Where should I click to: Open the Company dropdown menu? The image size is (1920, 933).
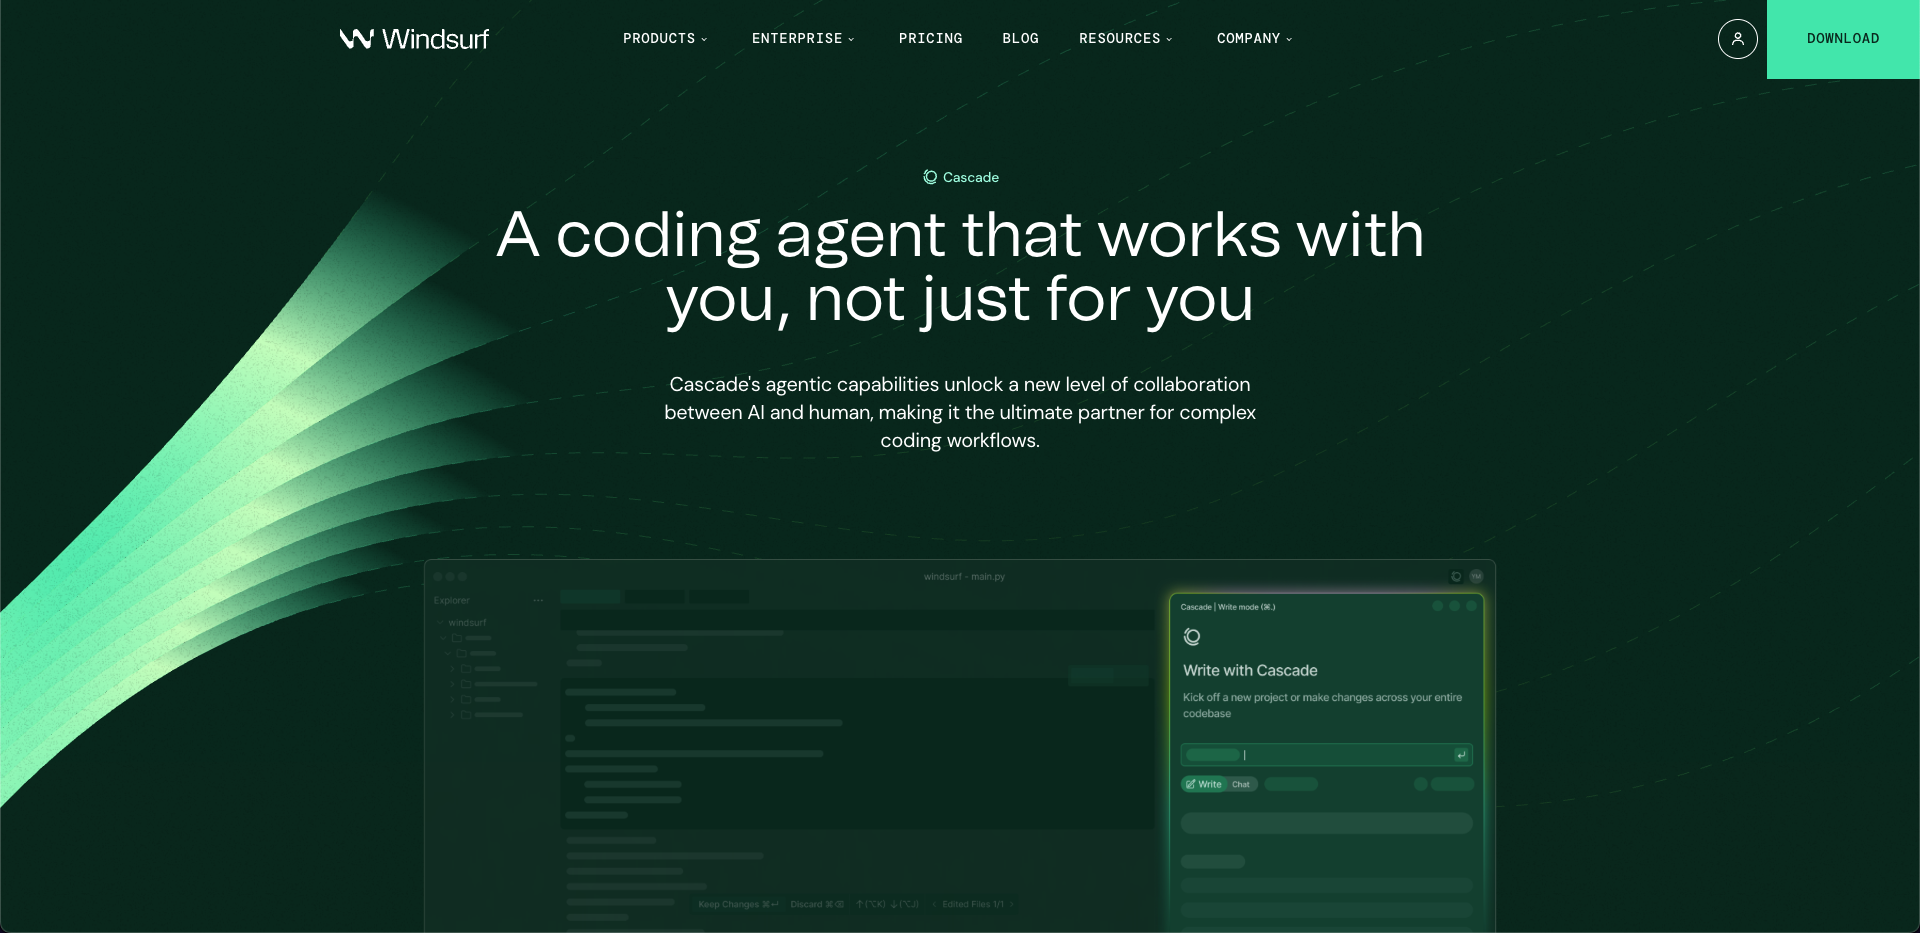click(1254, 39)
